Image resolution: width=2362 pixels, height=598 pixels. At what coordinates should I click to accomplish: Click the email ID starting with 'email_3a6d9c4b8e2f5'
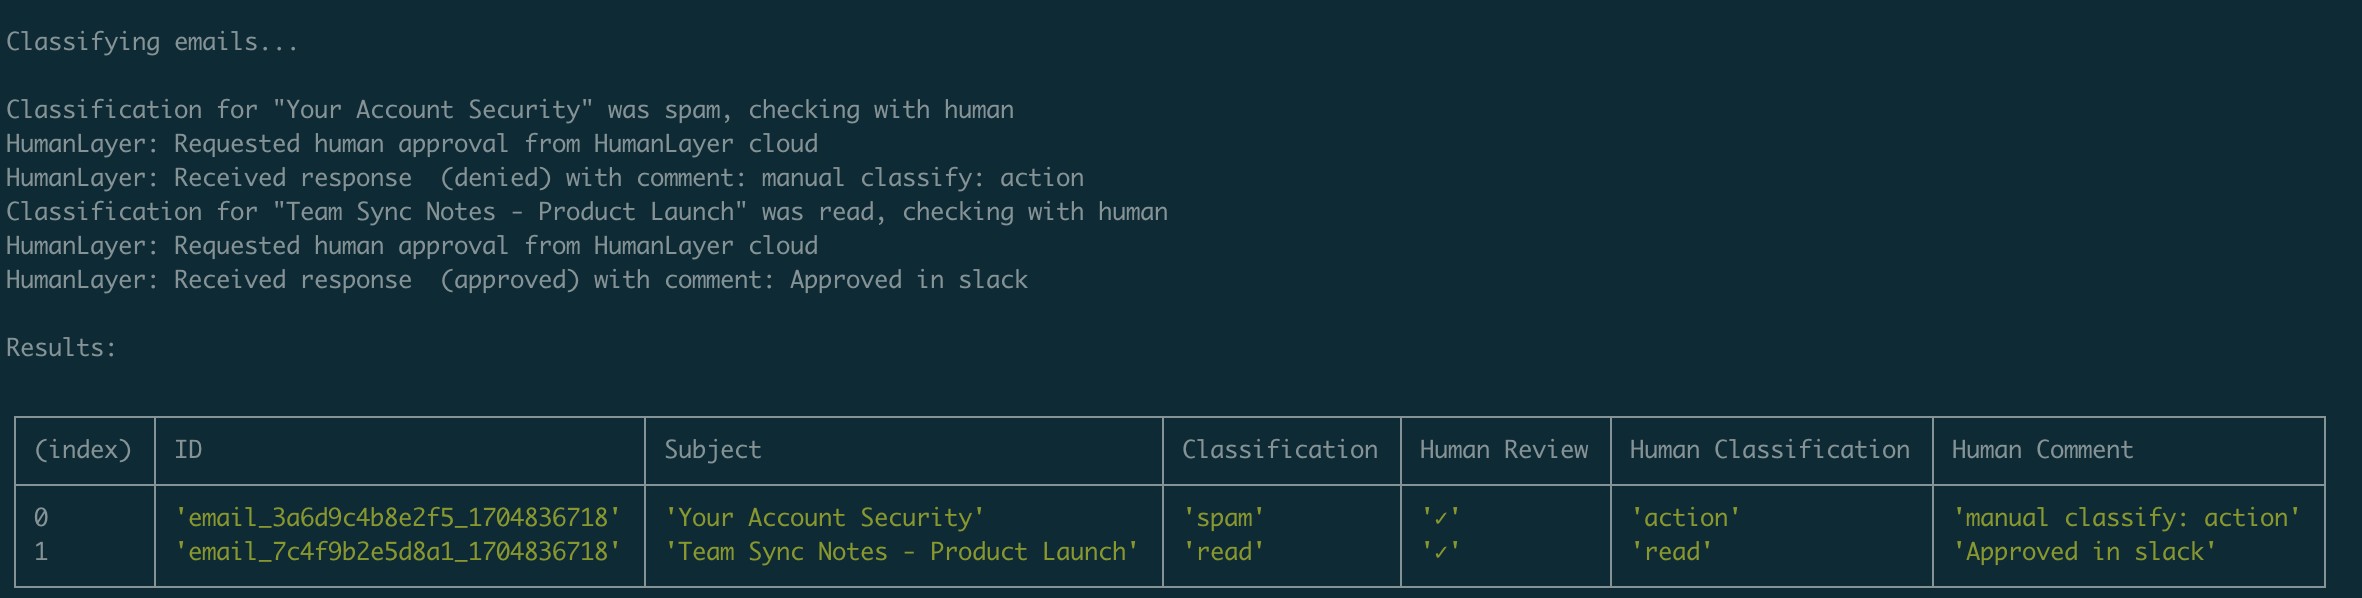click(398, 518)
